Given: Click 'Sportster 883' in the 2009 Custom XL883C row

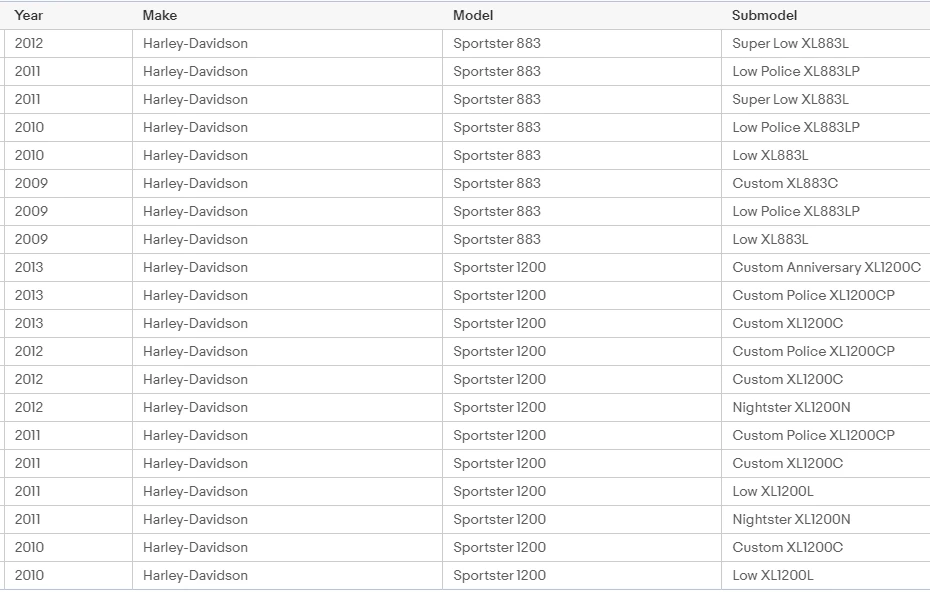Looking at the screenshot, I should (497, 183).
